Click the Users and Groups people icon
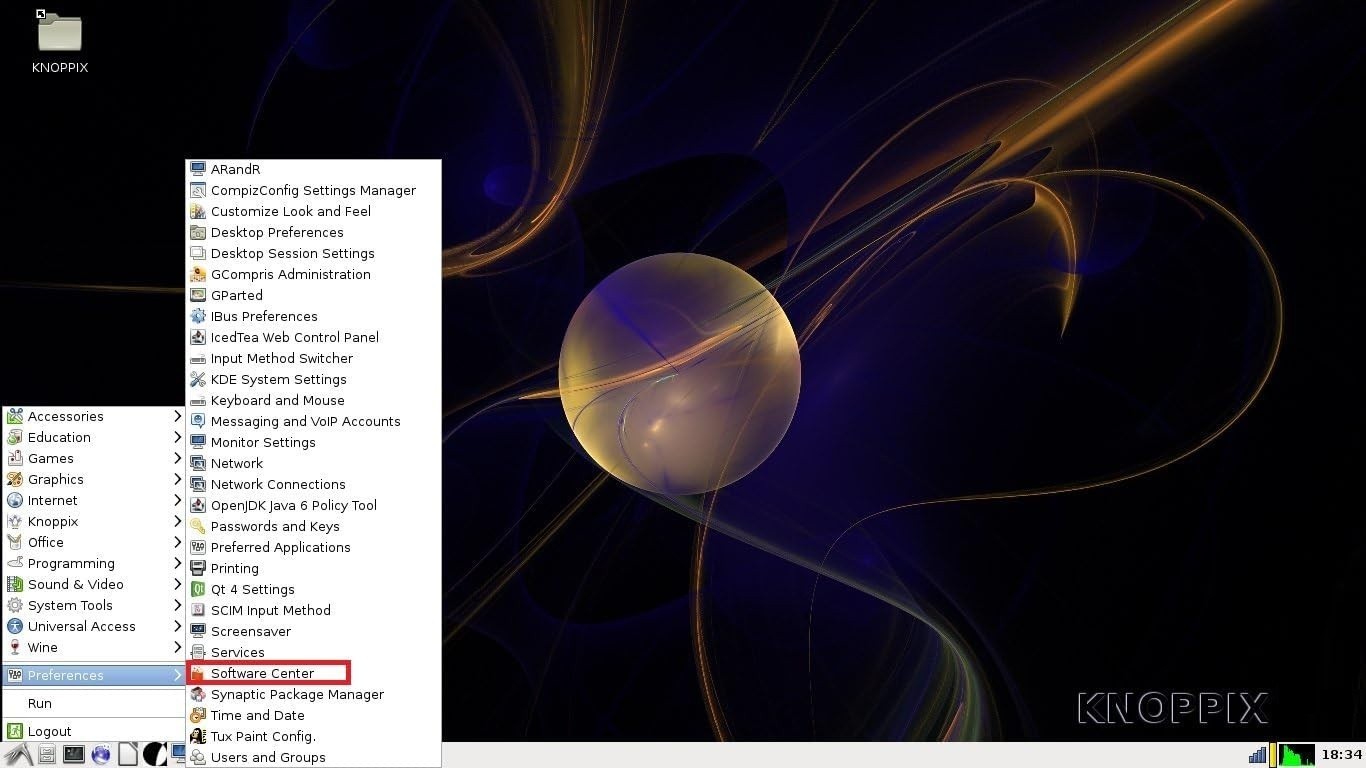 (x=198, y=757)
